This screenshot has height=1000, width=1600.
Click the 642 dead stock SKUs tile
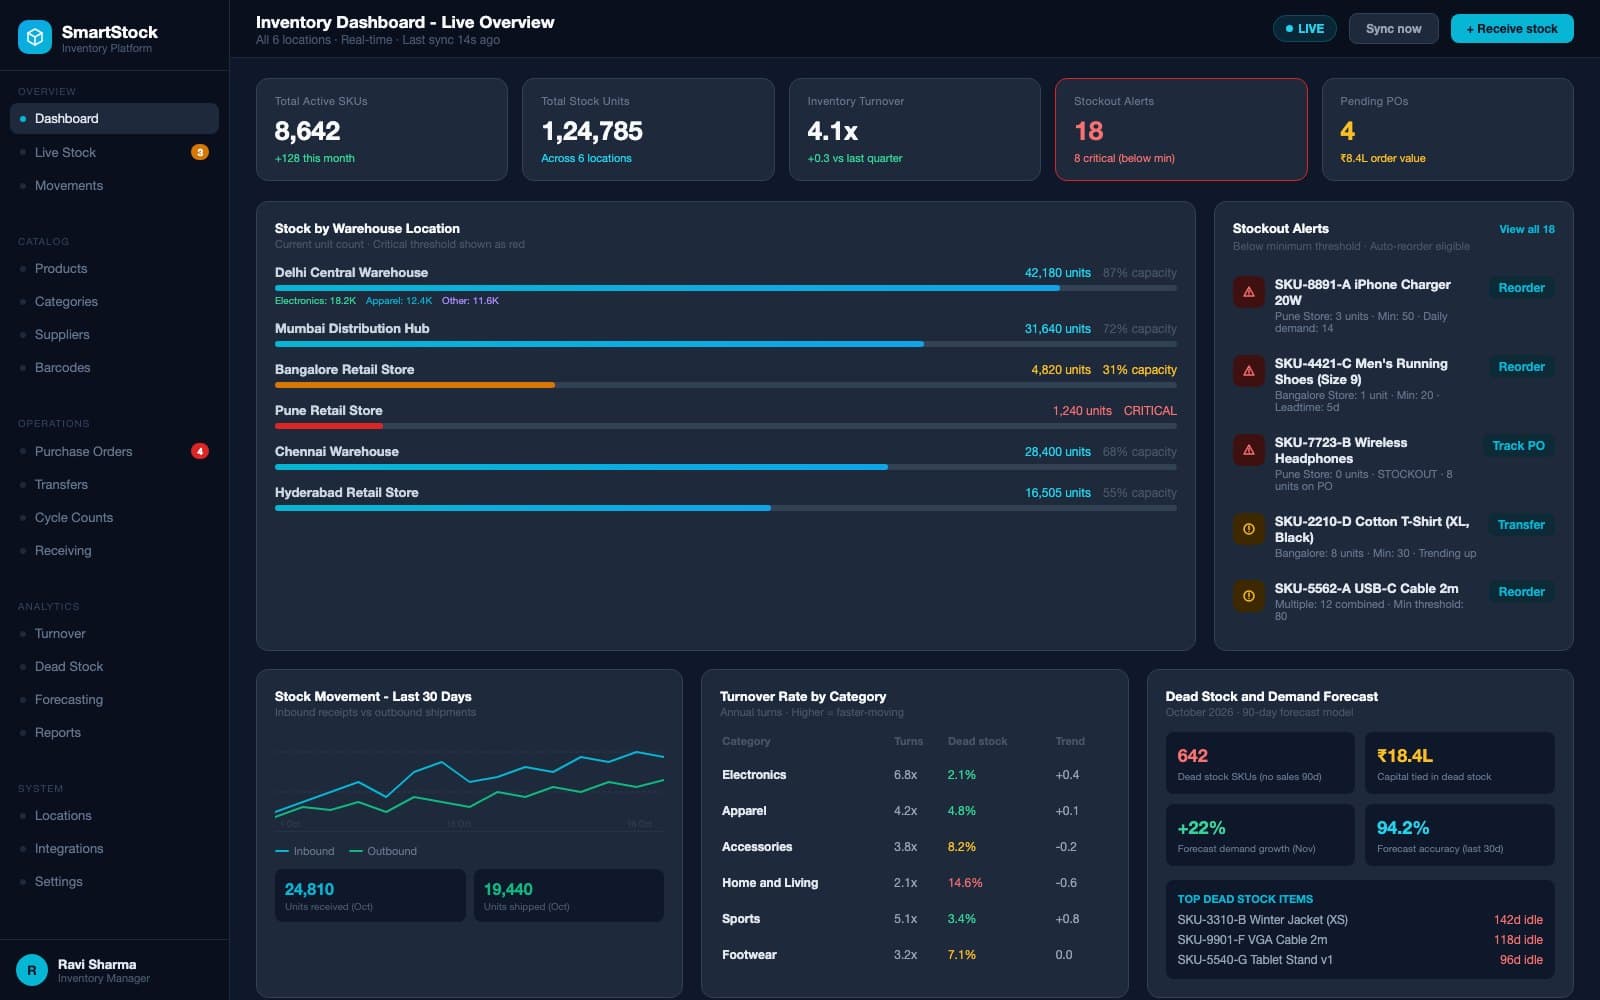point(1260,763)
